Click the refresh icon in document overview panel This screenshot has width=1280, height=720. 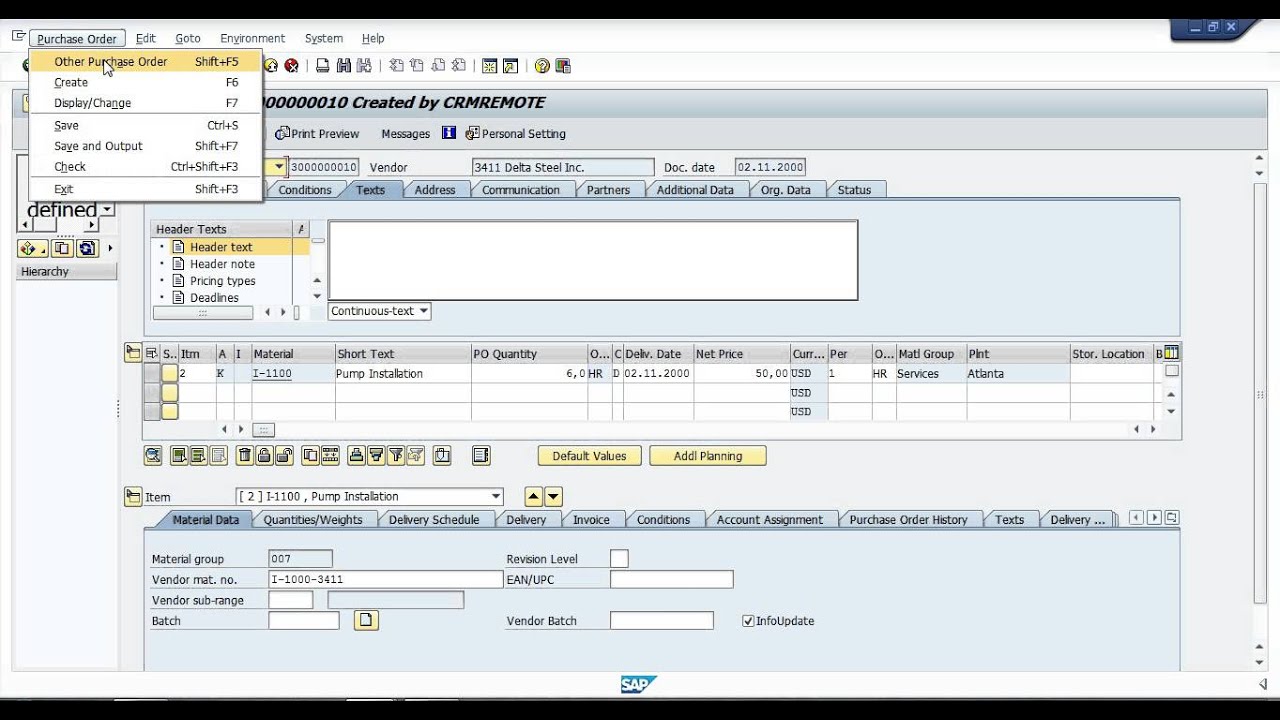point(87,248)
